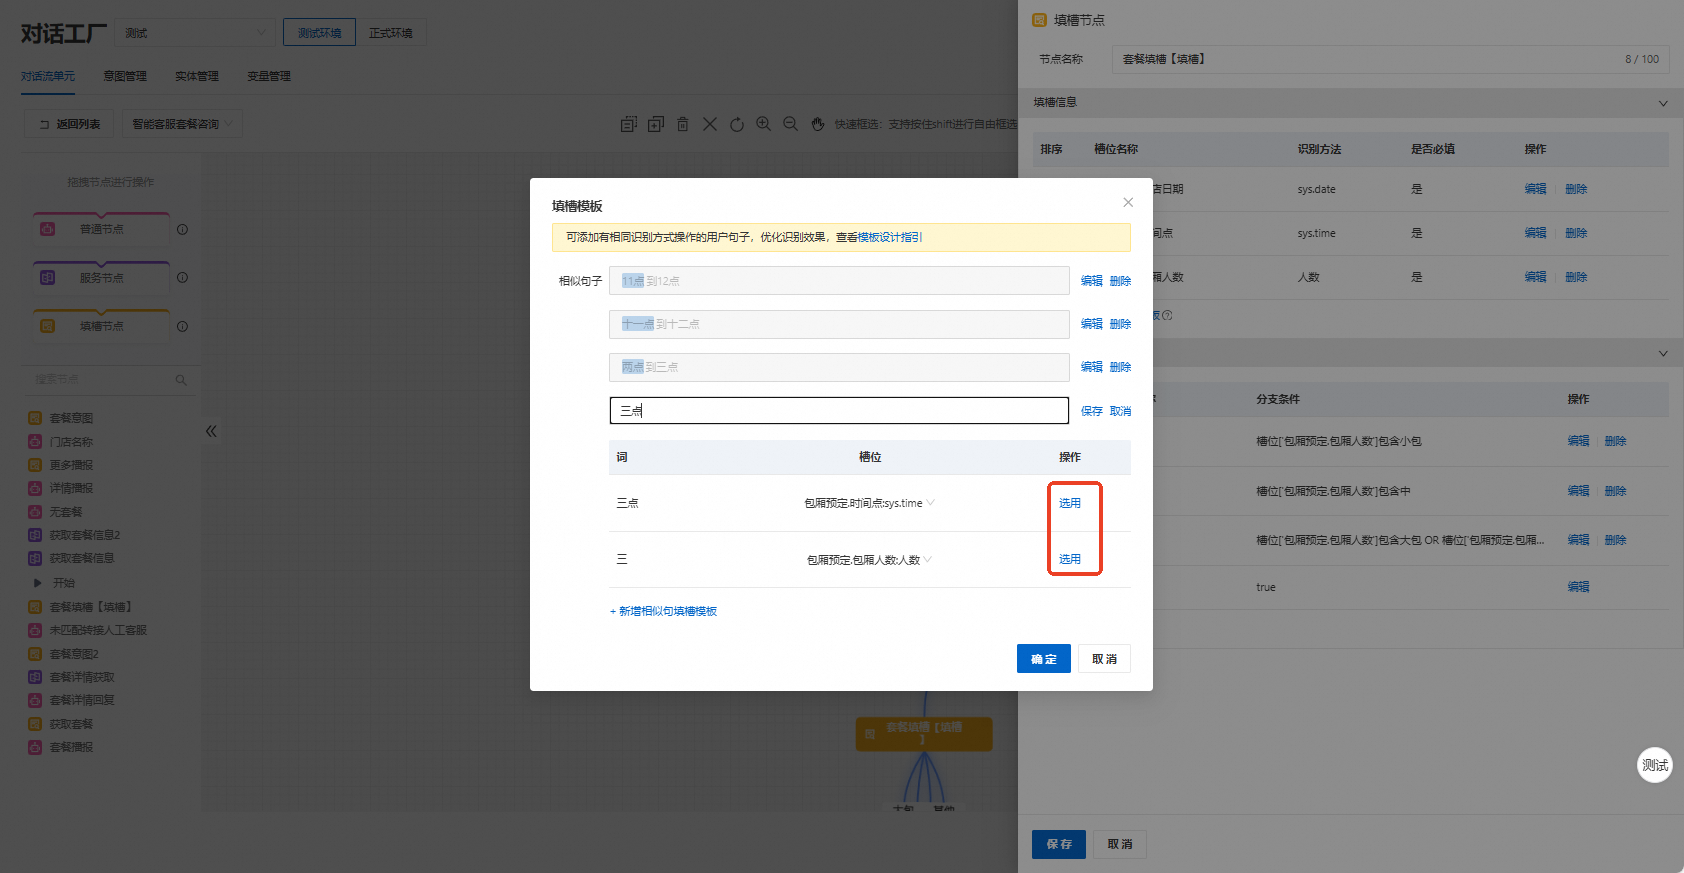Screen dimensions: 1684x873
Task: Click the paste node toolbar icon
Action: [656, 124]
